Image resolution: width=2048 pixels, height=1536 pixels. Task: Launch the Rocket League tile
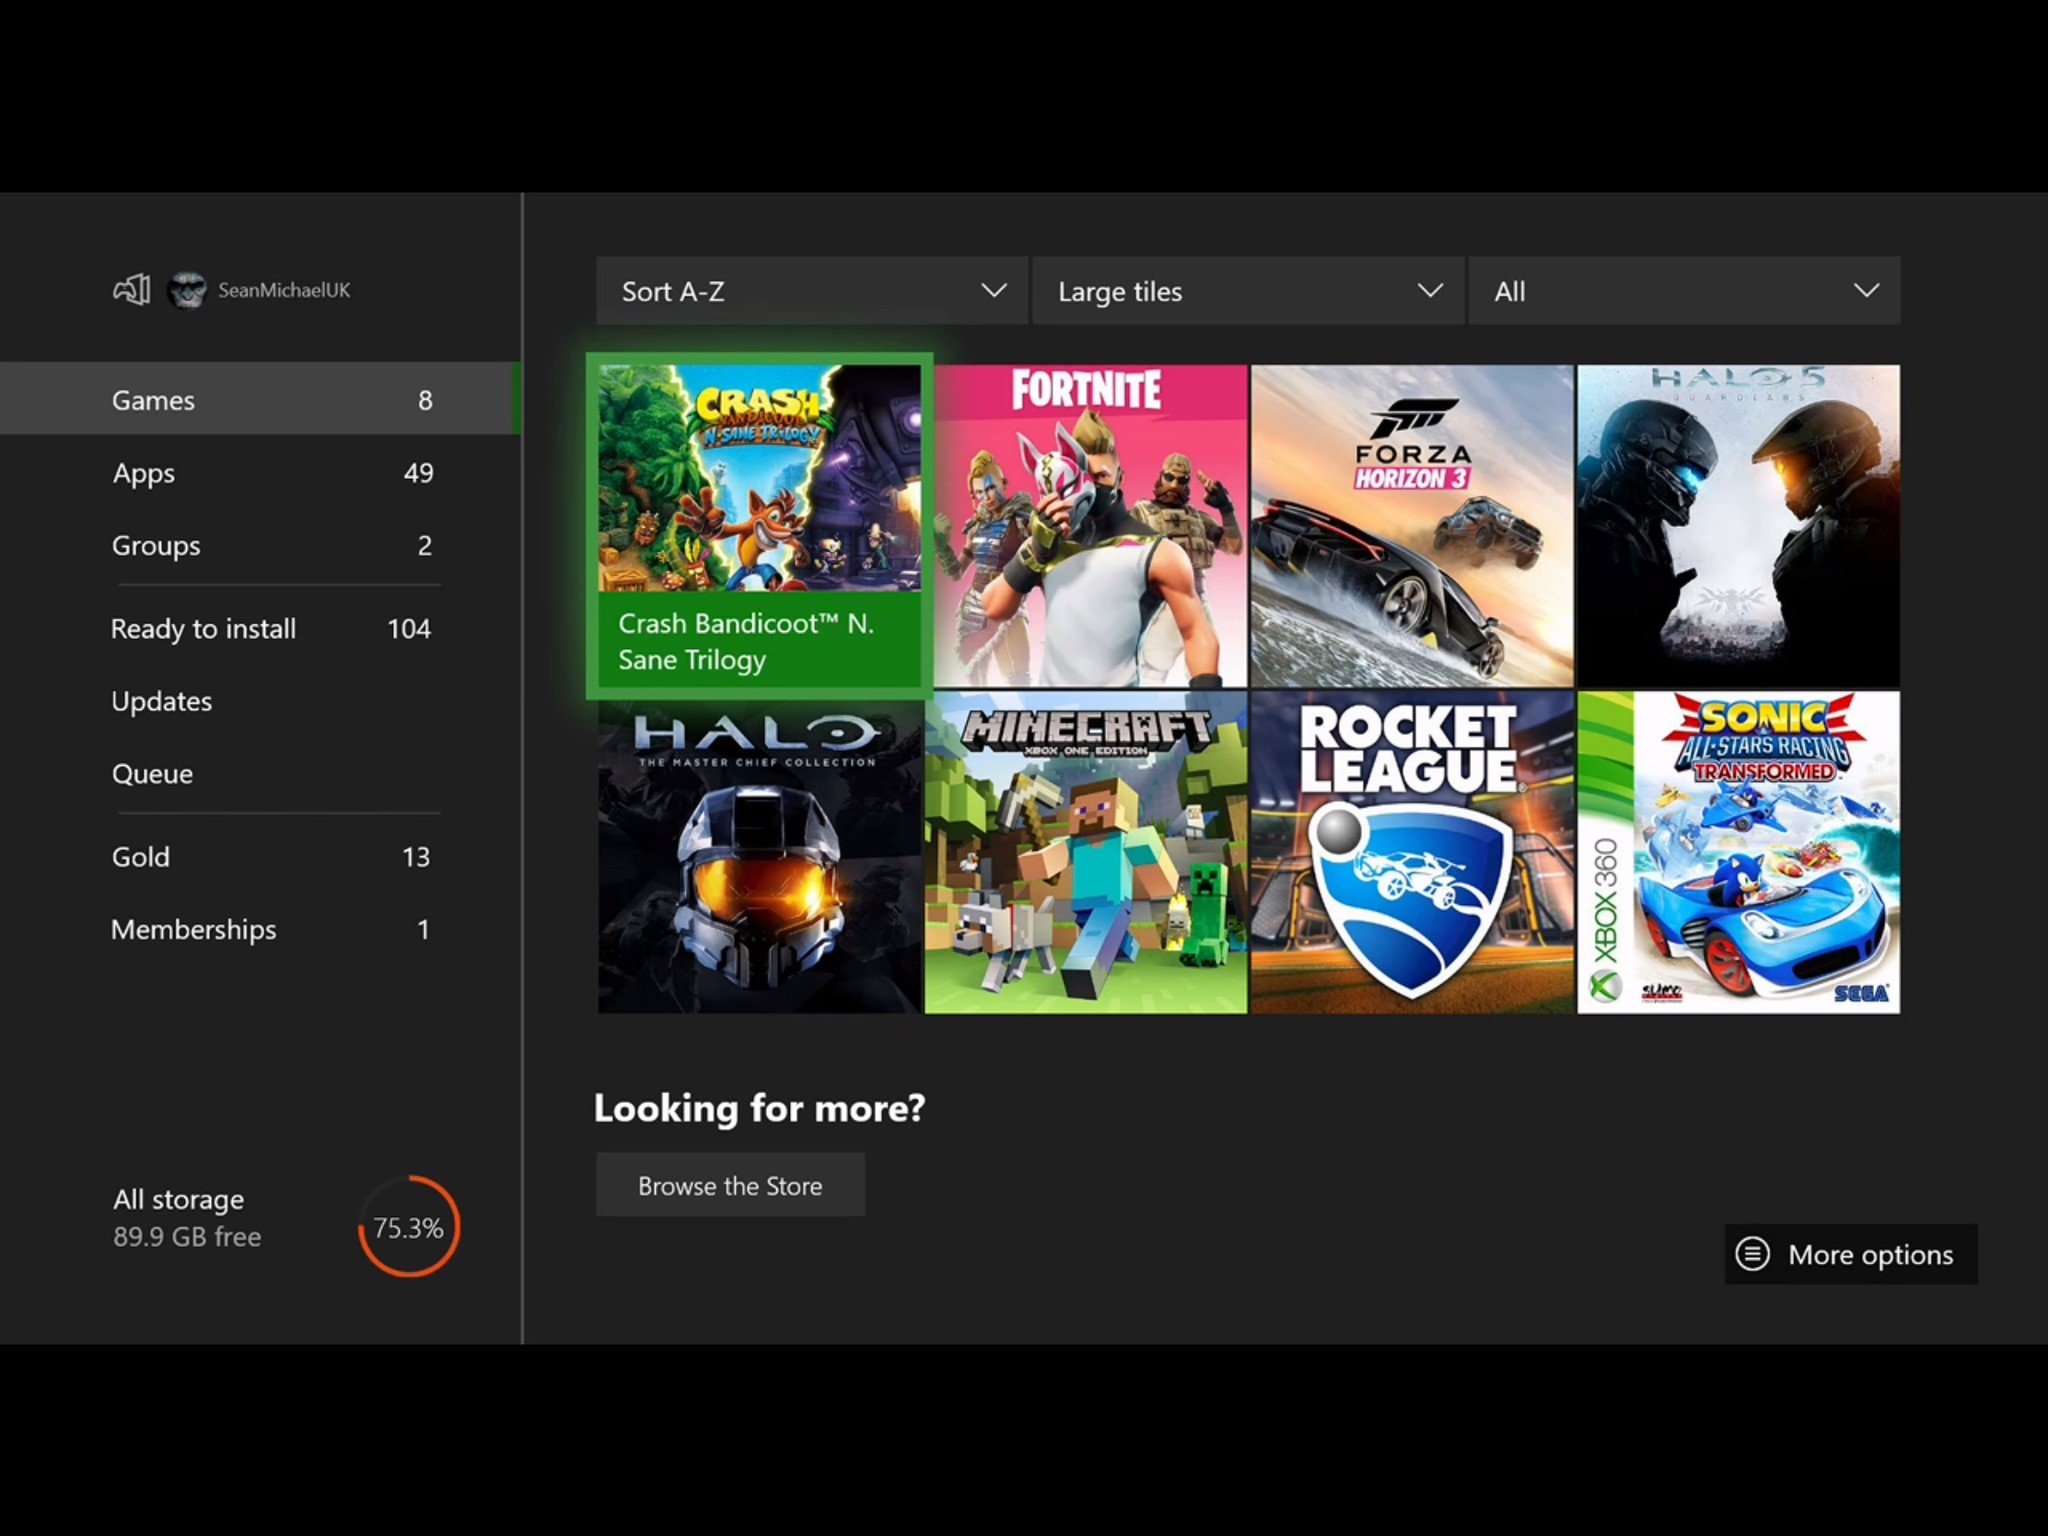(1411, 853)
